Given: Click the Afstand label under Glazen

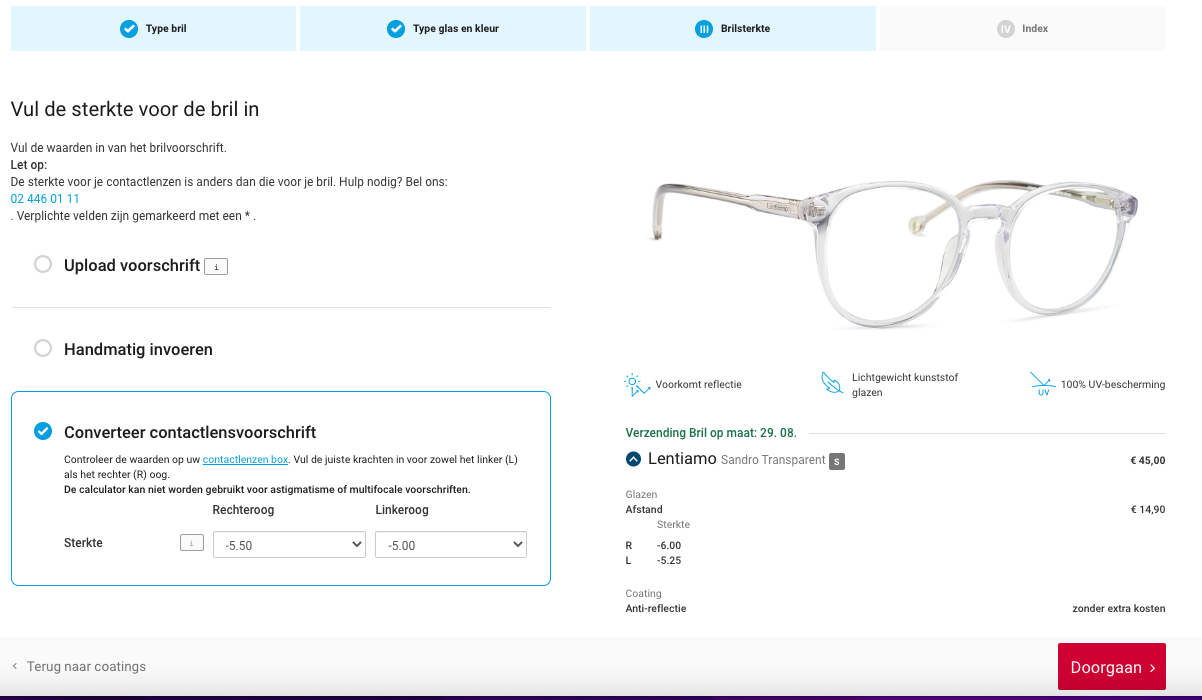Looking at the screenshot, I should (644, 510).
